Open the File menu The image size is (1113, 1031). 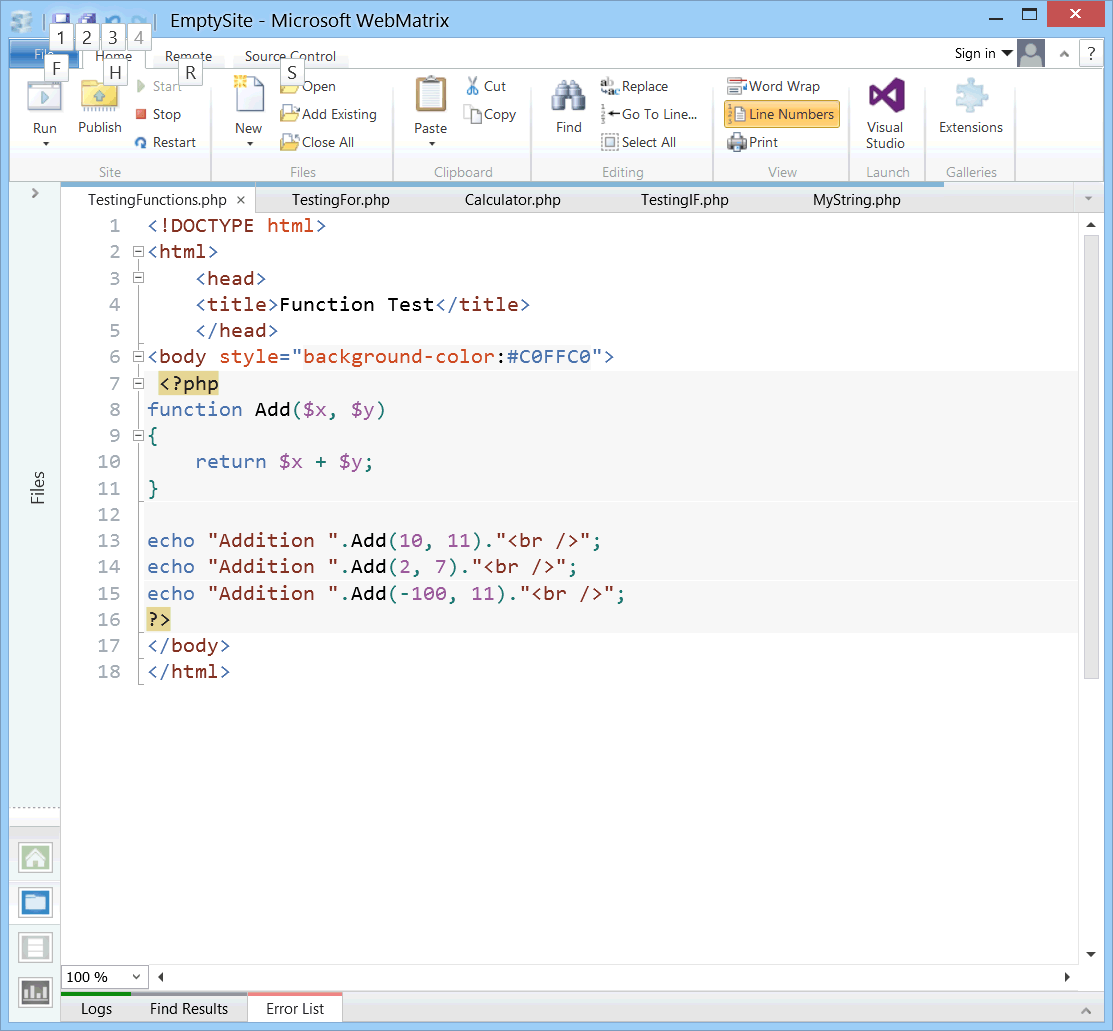click(x=44, y=55)
